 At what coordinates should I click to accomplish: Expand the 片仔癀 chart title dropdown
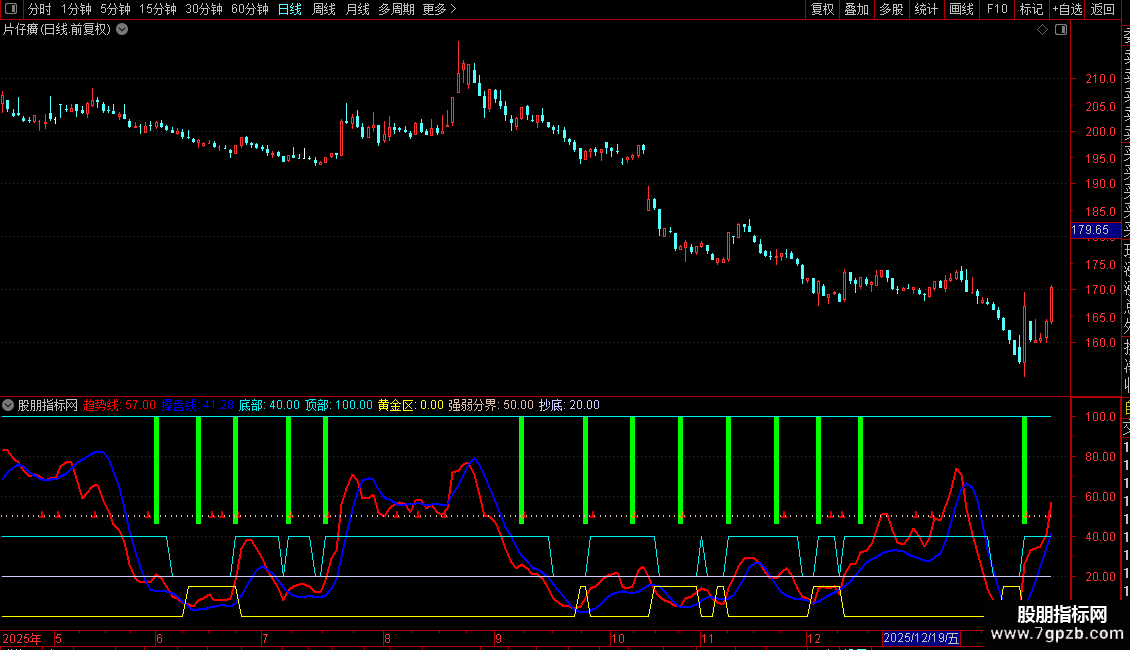coord(122,29)
